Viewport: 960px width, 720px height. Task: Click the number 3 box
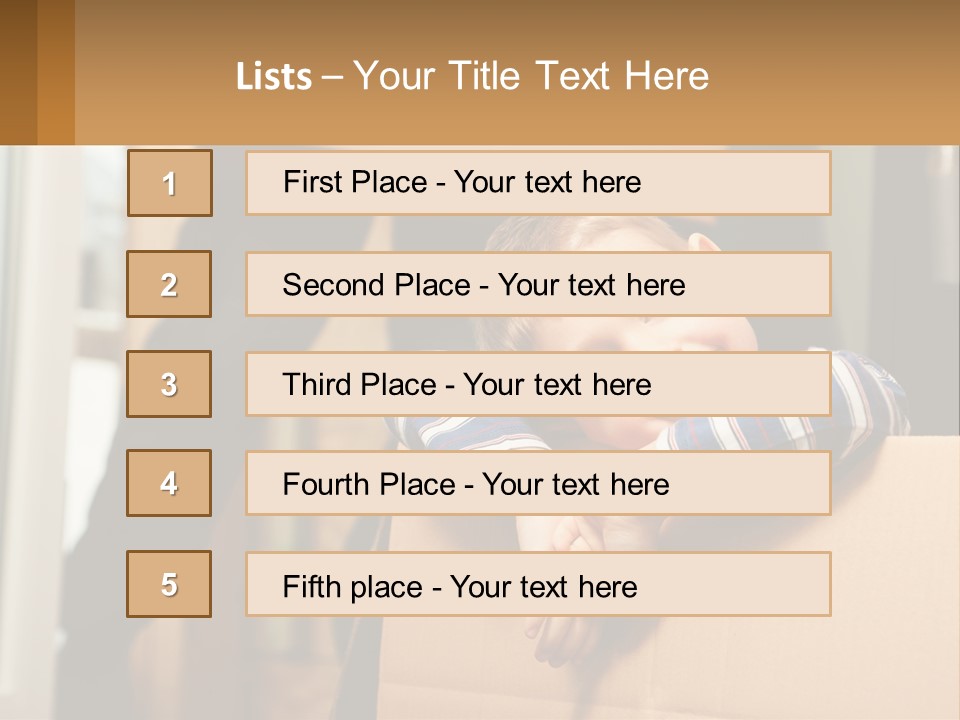point(169,384)
